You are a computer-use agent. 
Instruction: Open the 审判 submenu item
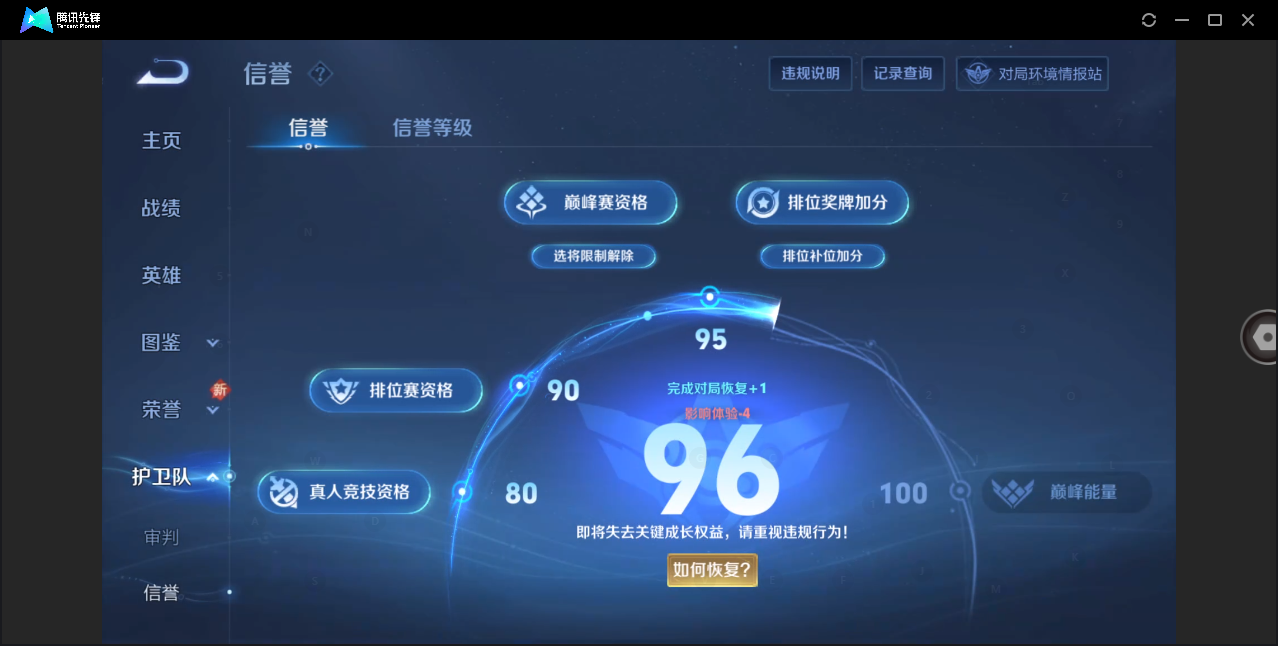(x=162, y=537)
